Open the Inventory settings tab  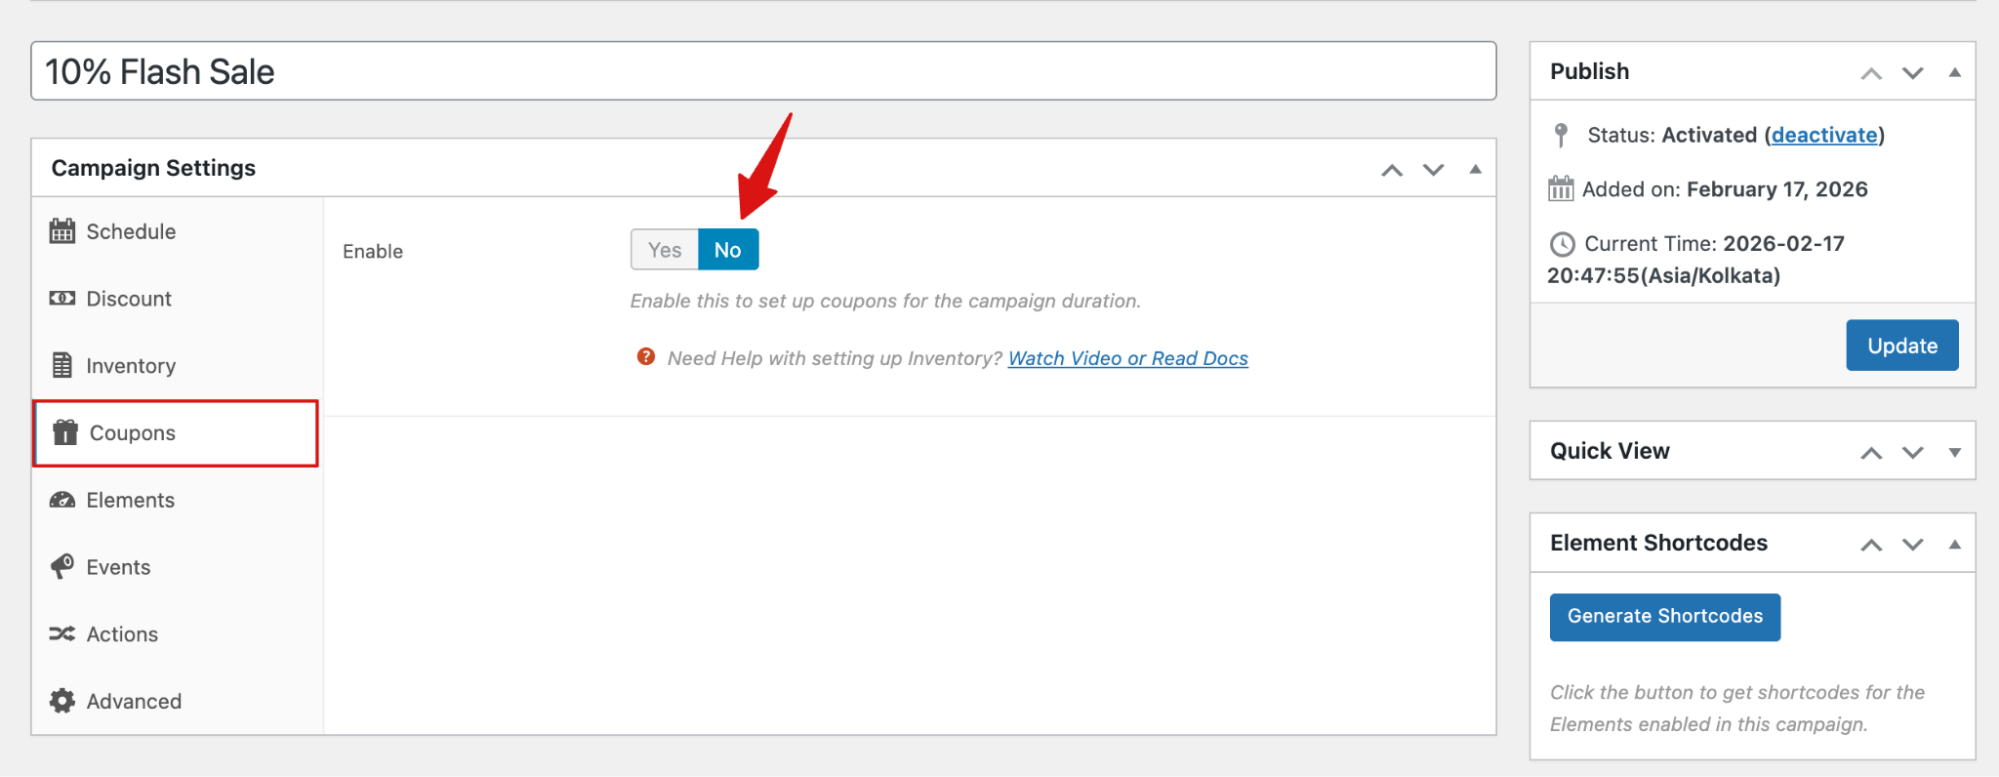pyautogui.click(x=131, y=366)
